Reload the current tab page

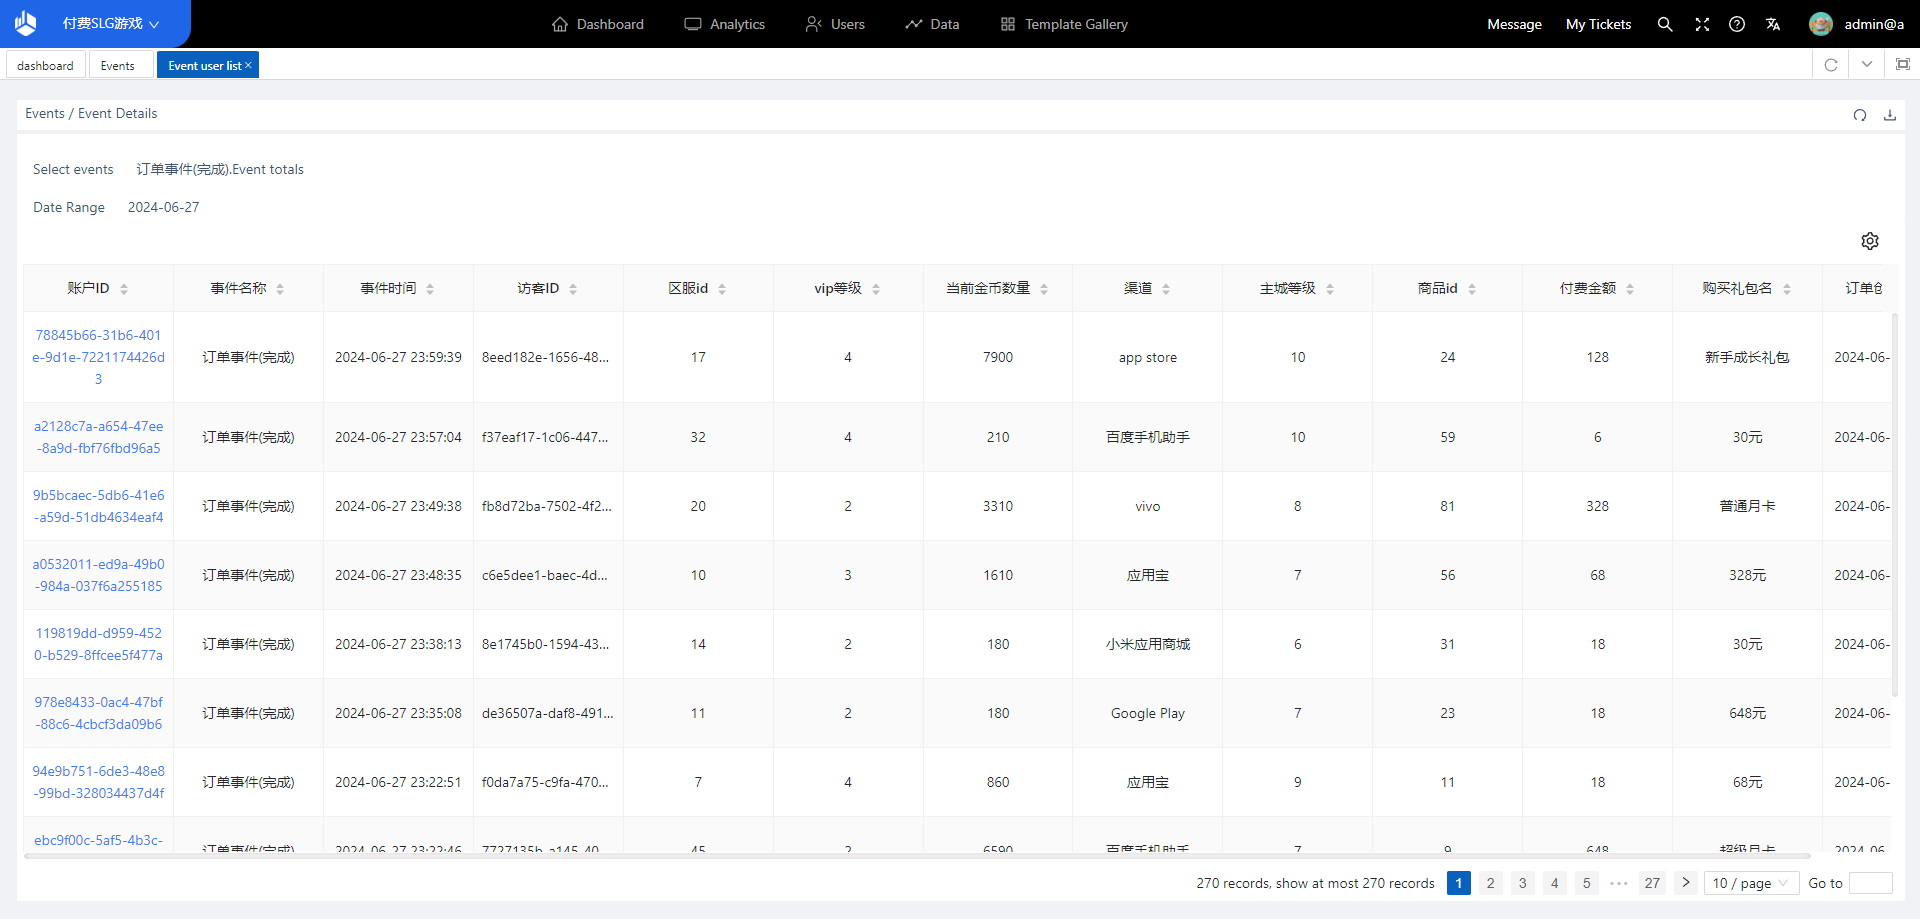pos(1831,65)
